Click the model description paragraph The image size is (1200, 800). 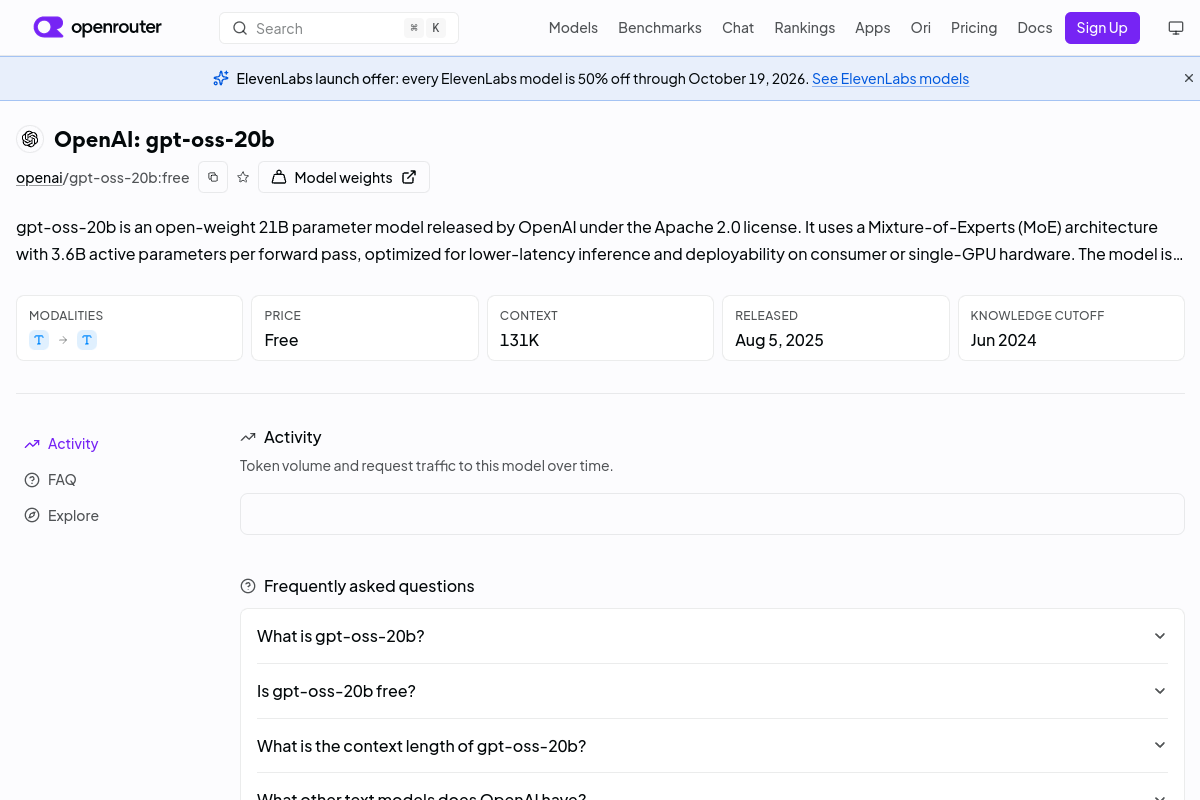(600, 241)
